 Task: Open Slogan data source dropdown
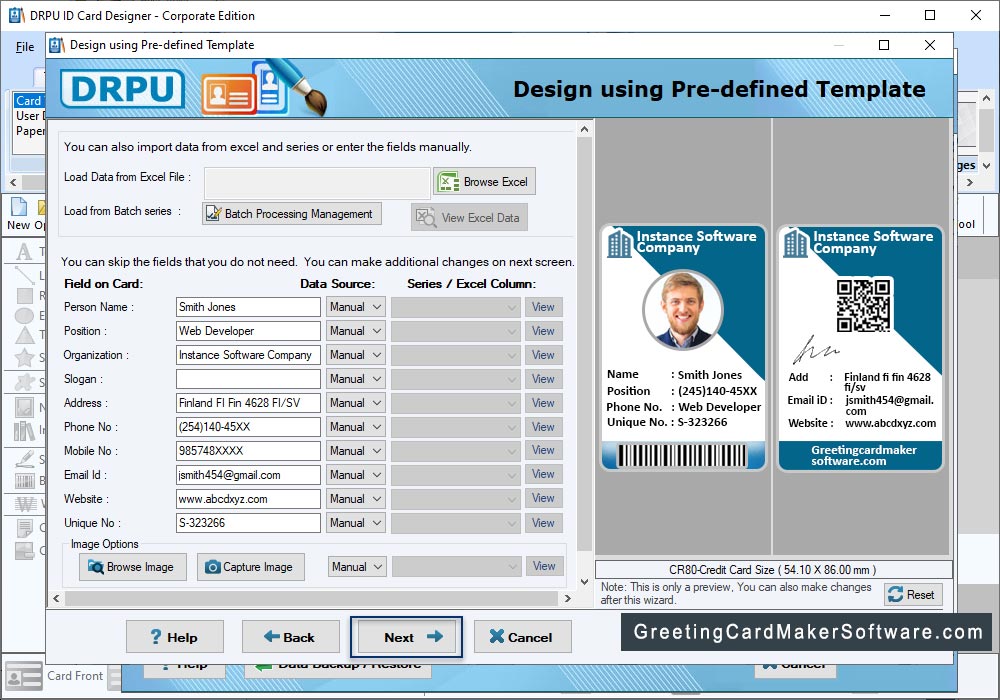click(356, 379)
